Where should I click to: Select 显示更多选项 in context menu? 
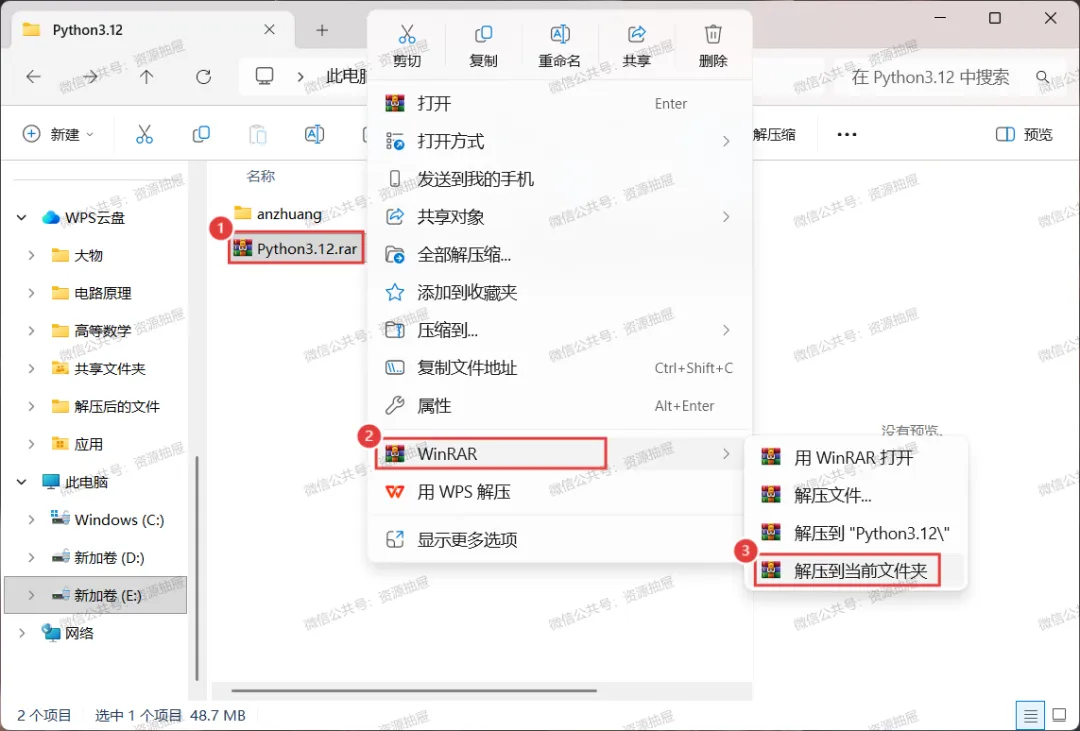tap(560, 539)
